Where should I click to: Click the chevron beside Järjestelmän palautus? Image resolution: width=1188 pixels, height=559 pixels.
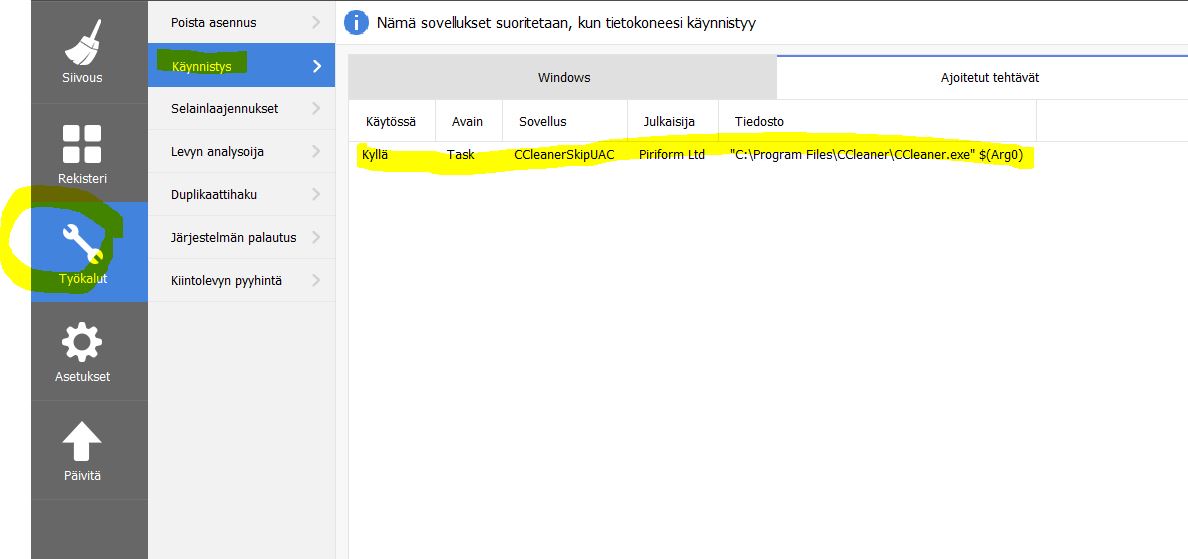pyautogui.click(x=316, y=237)
